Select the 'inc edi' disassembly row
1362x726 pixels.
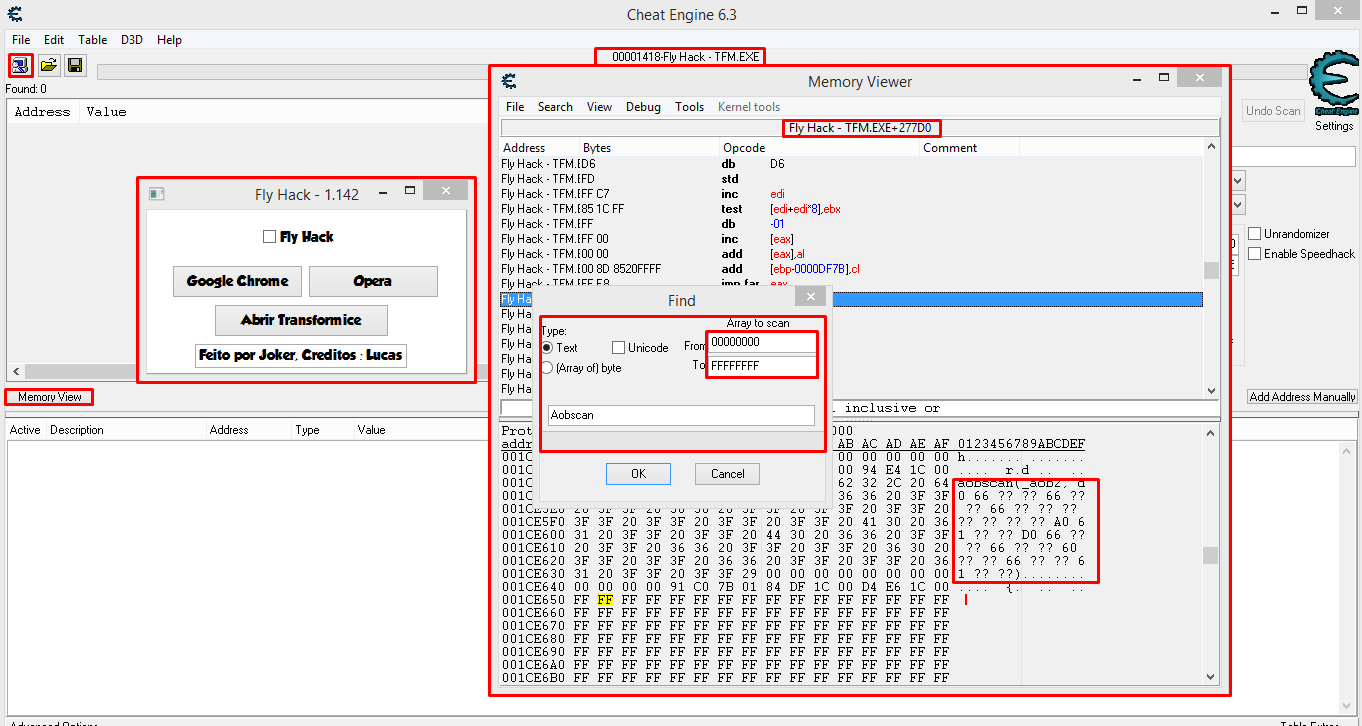point(851,194)
